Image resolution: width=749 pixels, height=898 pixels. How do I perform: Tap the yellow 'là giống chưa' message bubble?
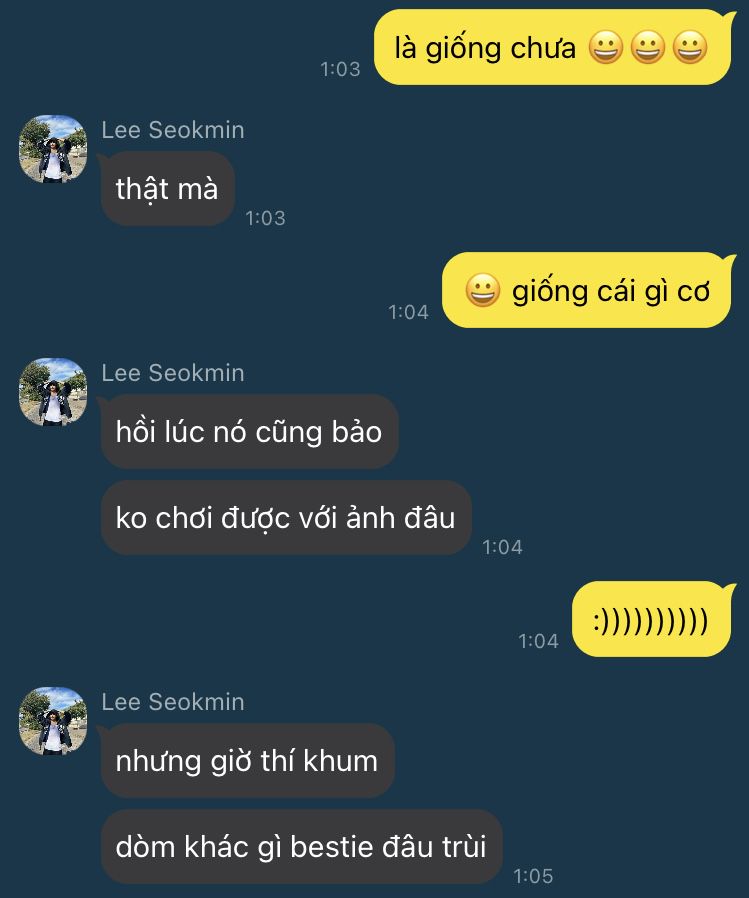click(554, 48)
